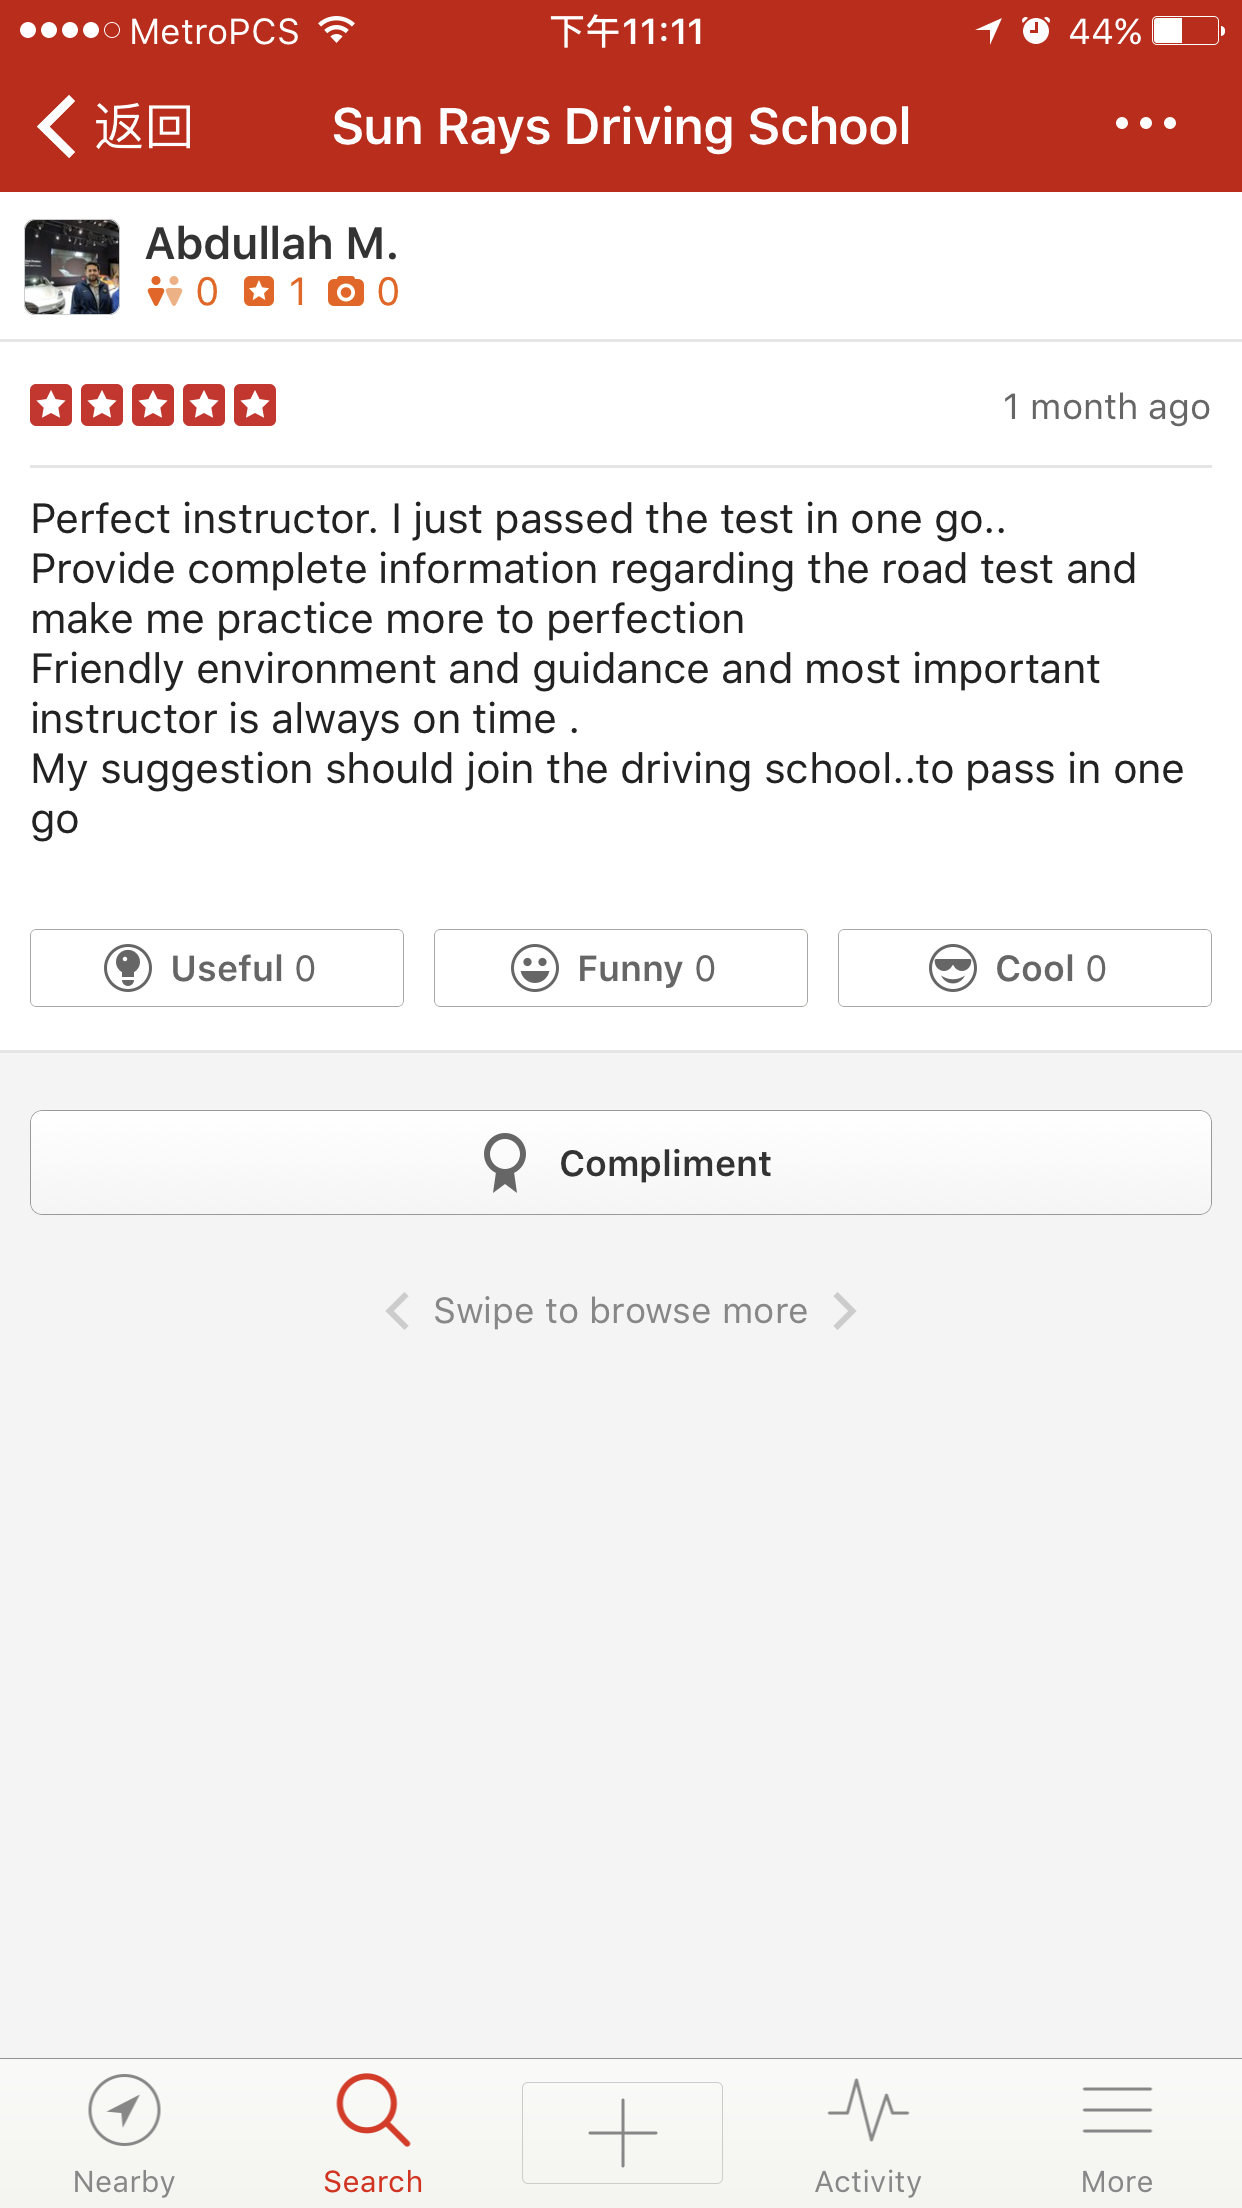The width and height of the screenshot is (1242, 2208).
Task: Tap the back arrow chevron in header
Action: [x=58, y=127]
